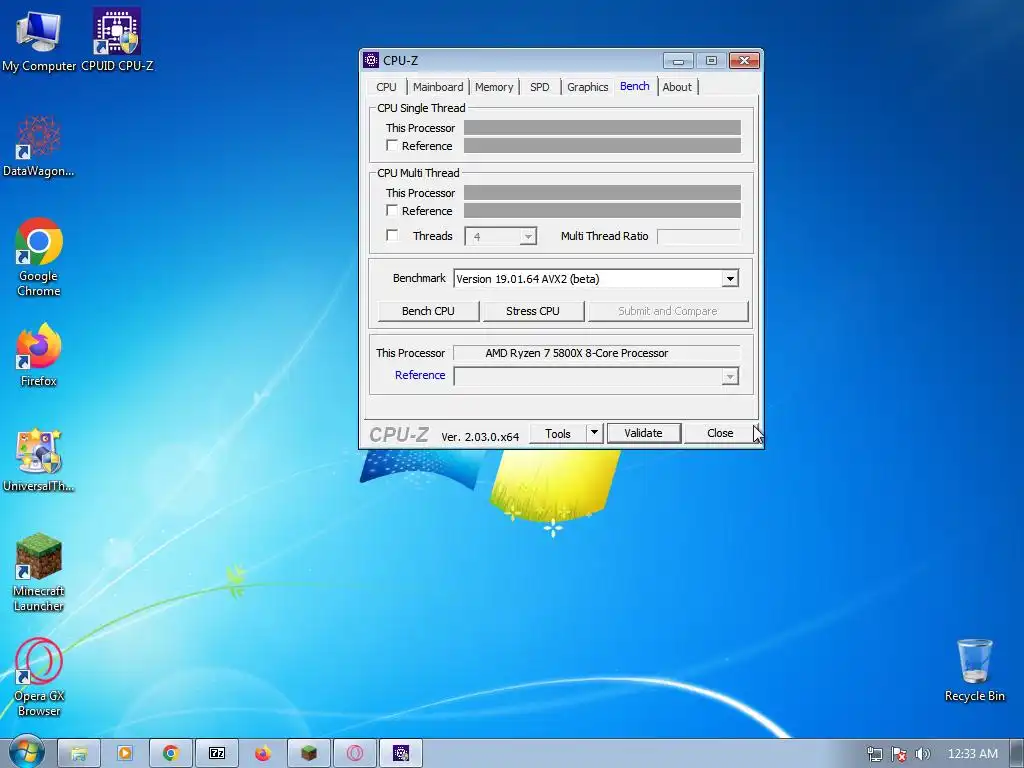Viewport: 1024px width, 768px height.
Task: Click the Multi Thread This Processor bar
Action: click(x=602, y=192)
